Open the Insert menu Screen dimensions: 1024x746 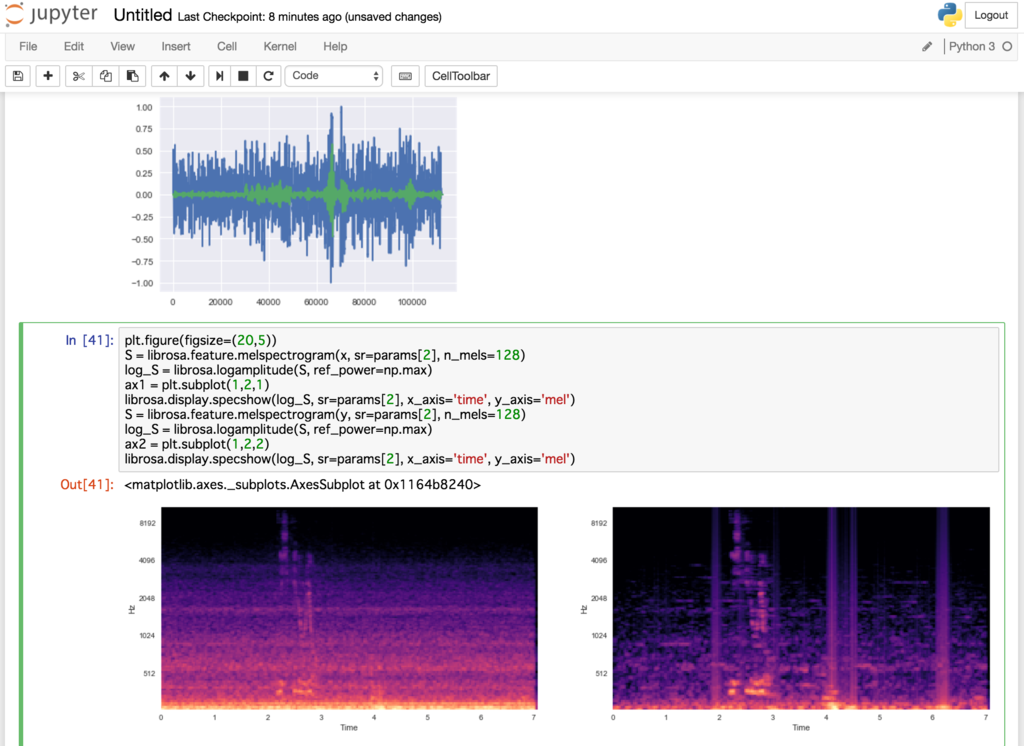(176, 46)
